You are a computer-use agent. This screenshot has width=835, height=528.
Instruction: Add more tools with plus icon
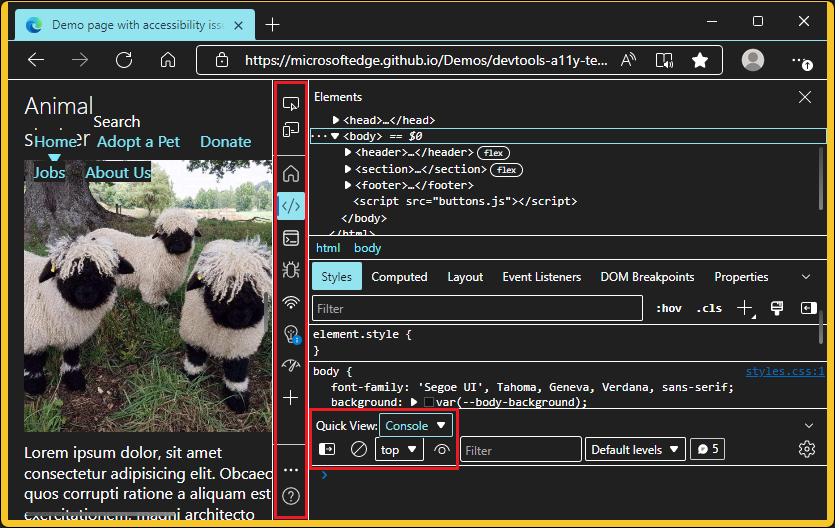tap(291, 398)
